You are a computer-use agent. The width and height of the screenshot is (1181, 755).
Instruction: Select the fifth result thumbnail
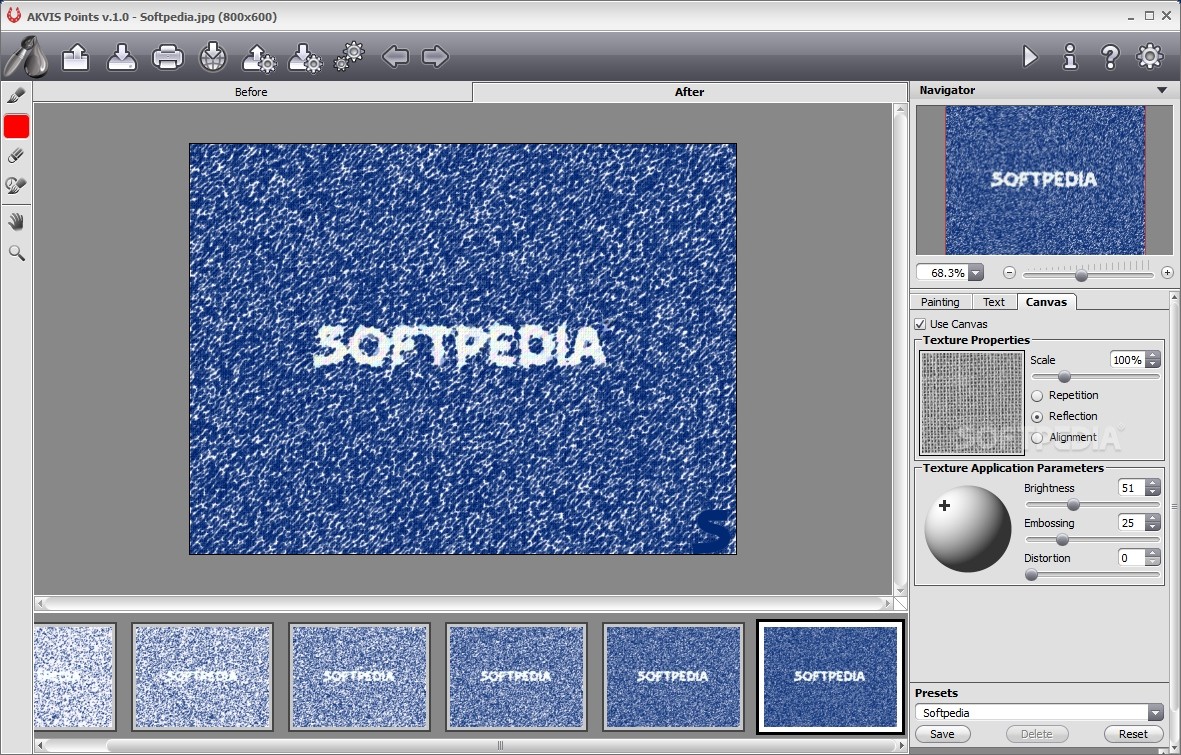point(673,677)
